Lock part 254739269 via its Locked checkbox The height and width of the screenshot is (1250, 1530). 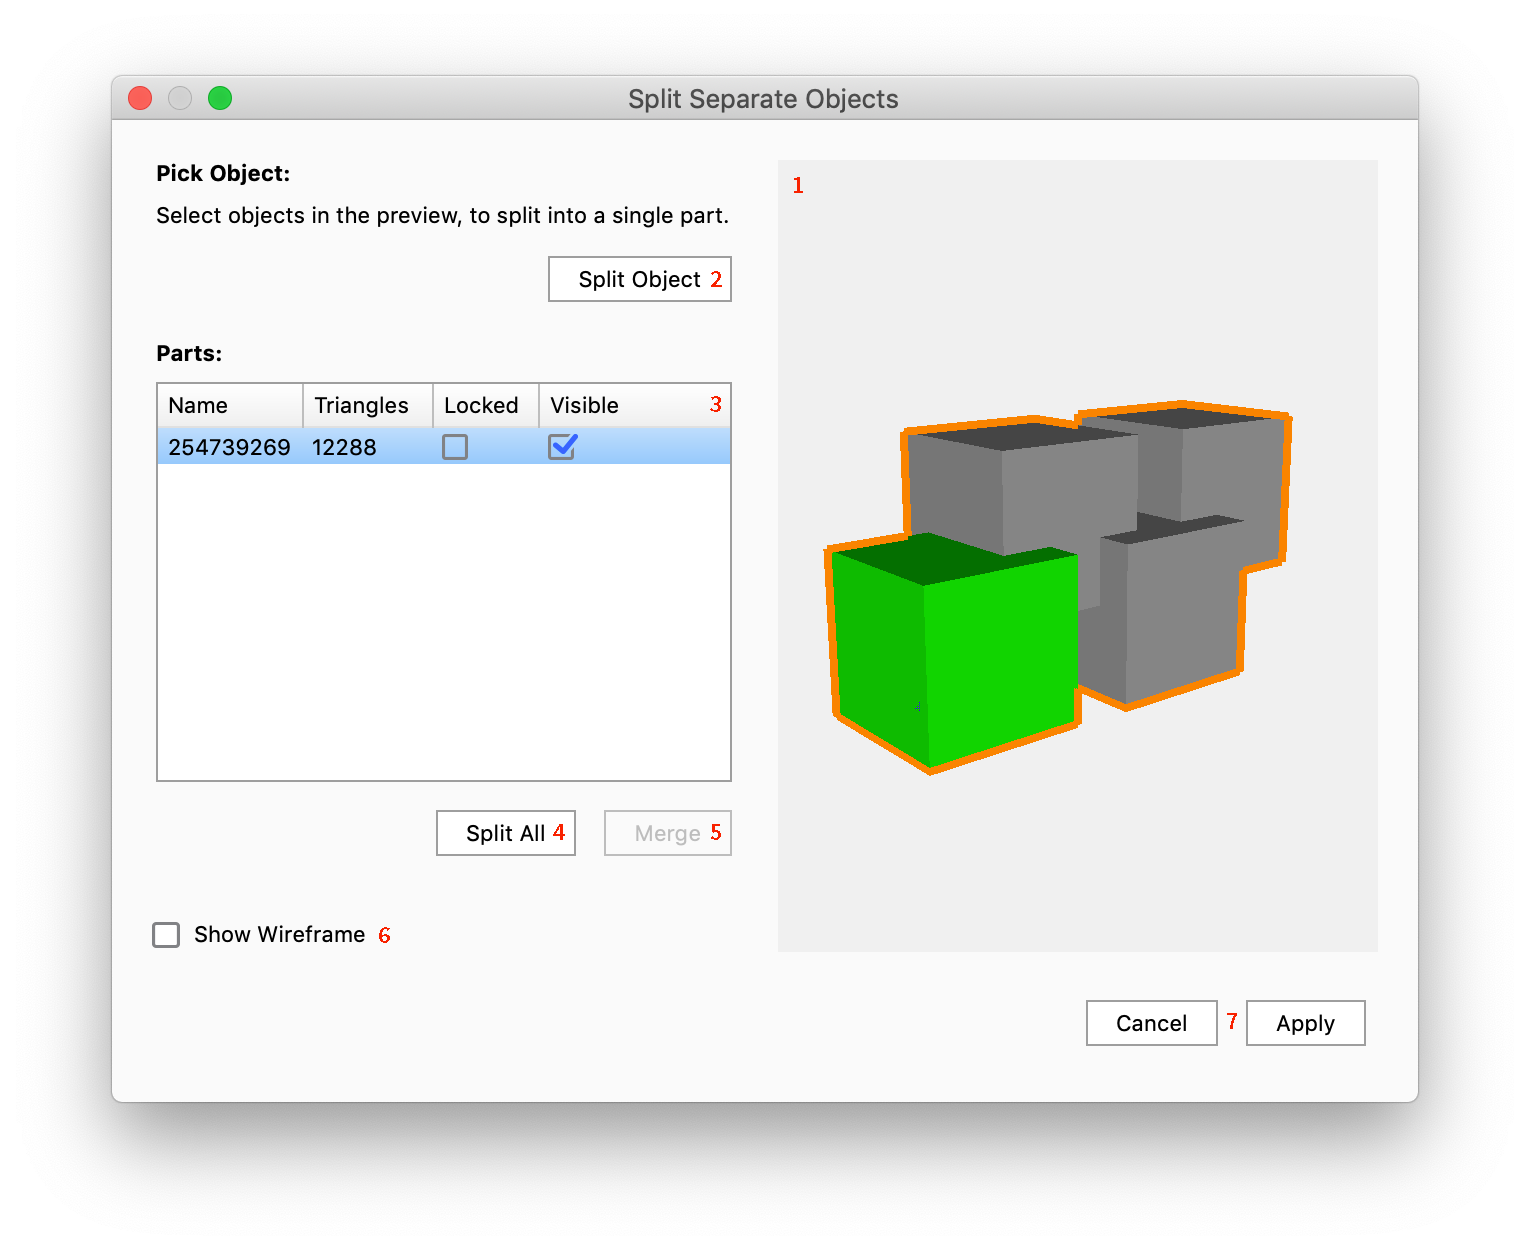click(455, 447)
